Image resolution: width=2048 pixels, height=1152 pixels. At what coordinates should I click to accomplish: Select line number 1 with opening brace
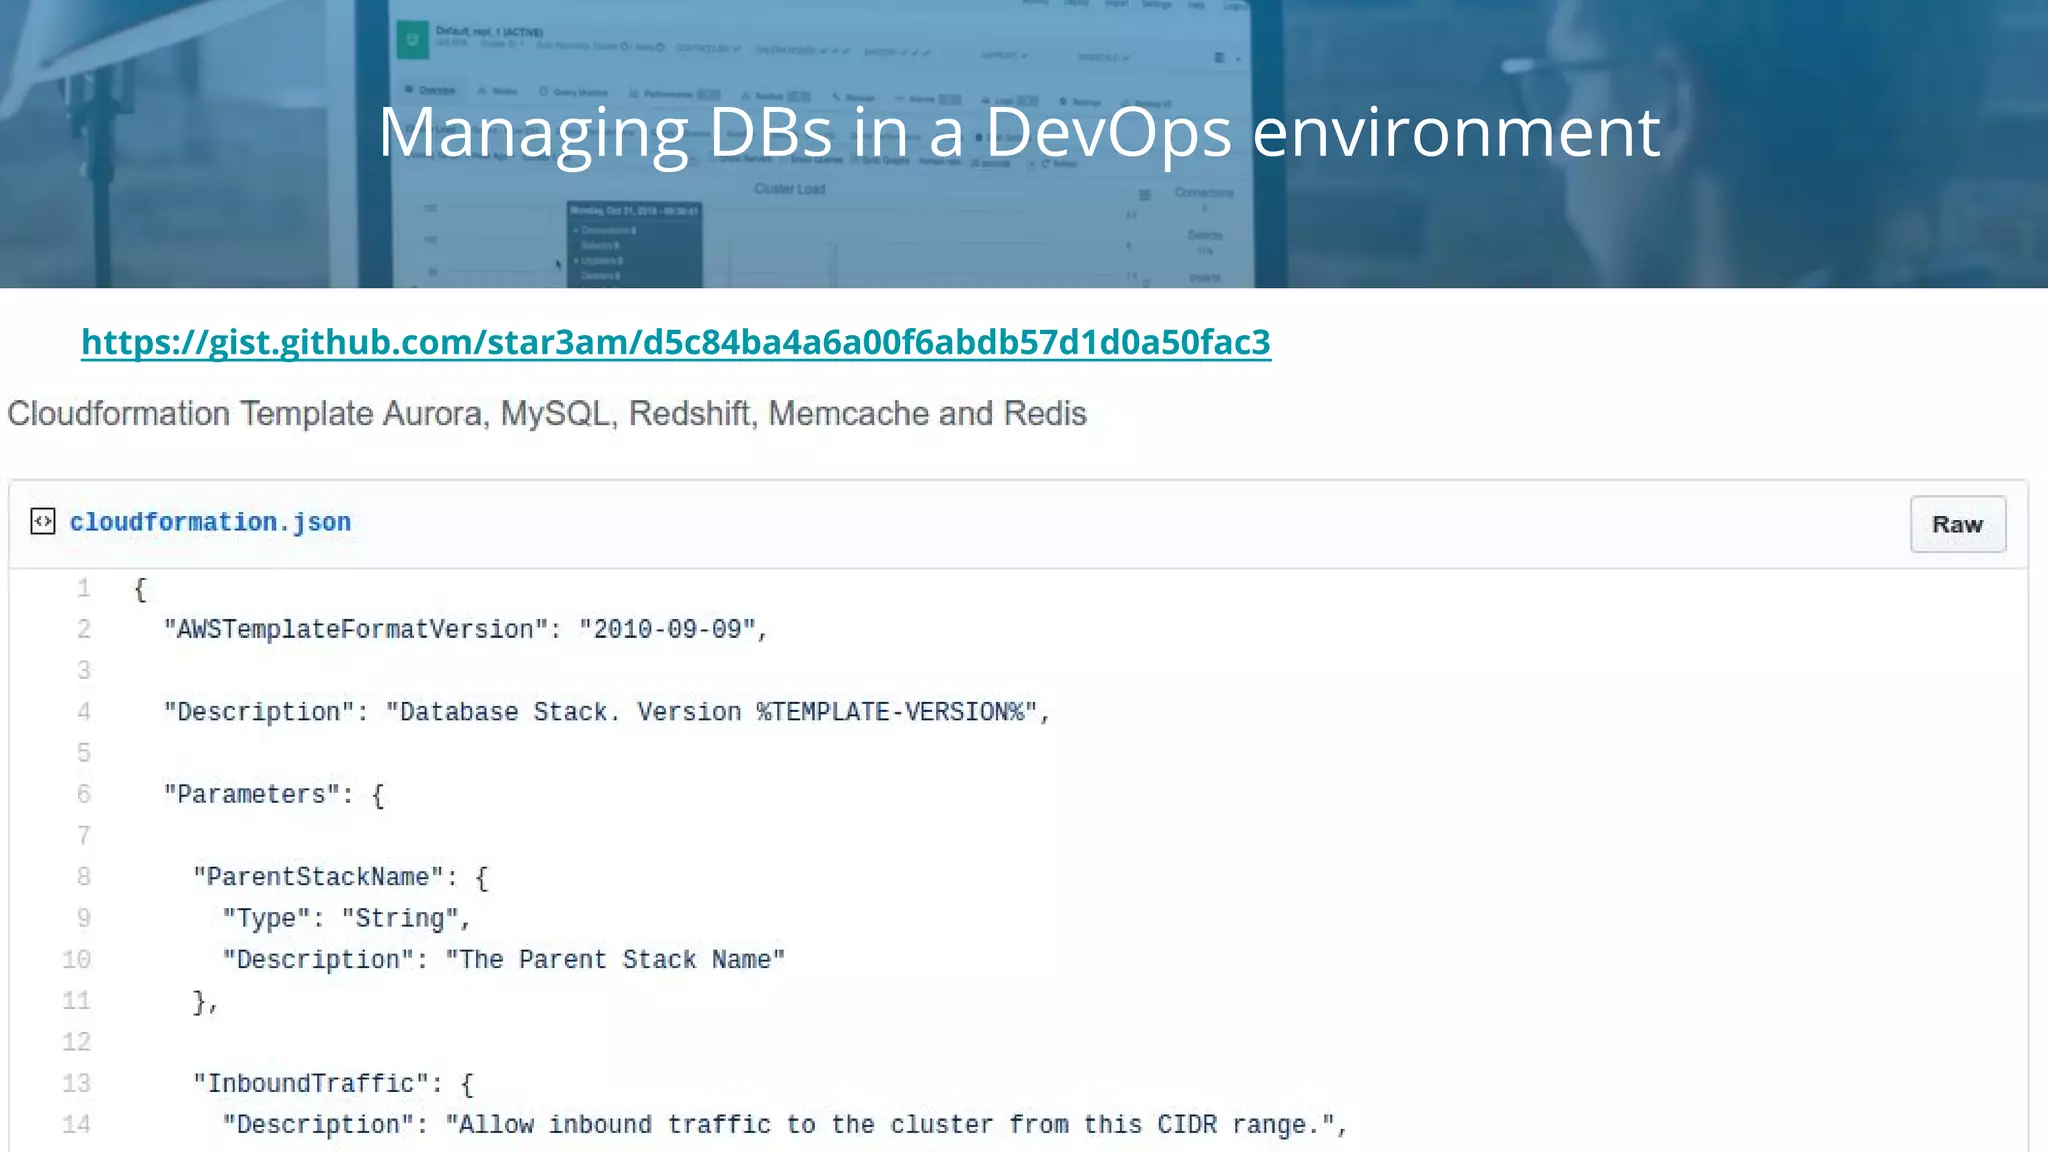click(84, 588)
